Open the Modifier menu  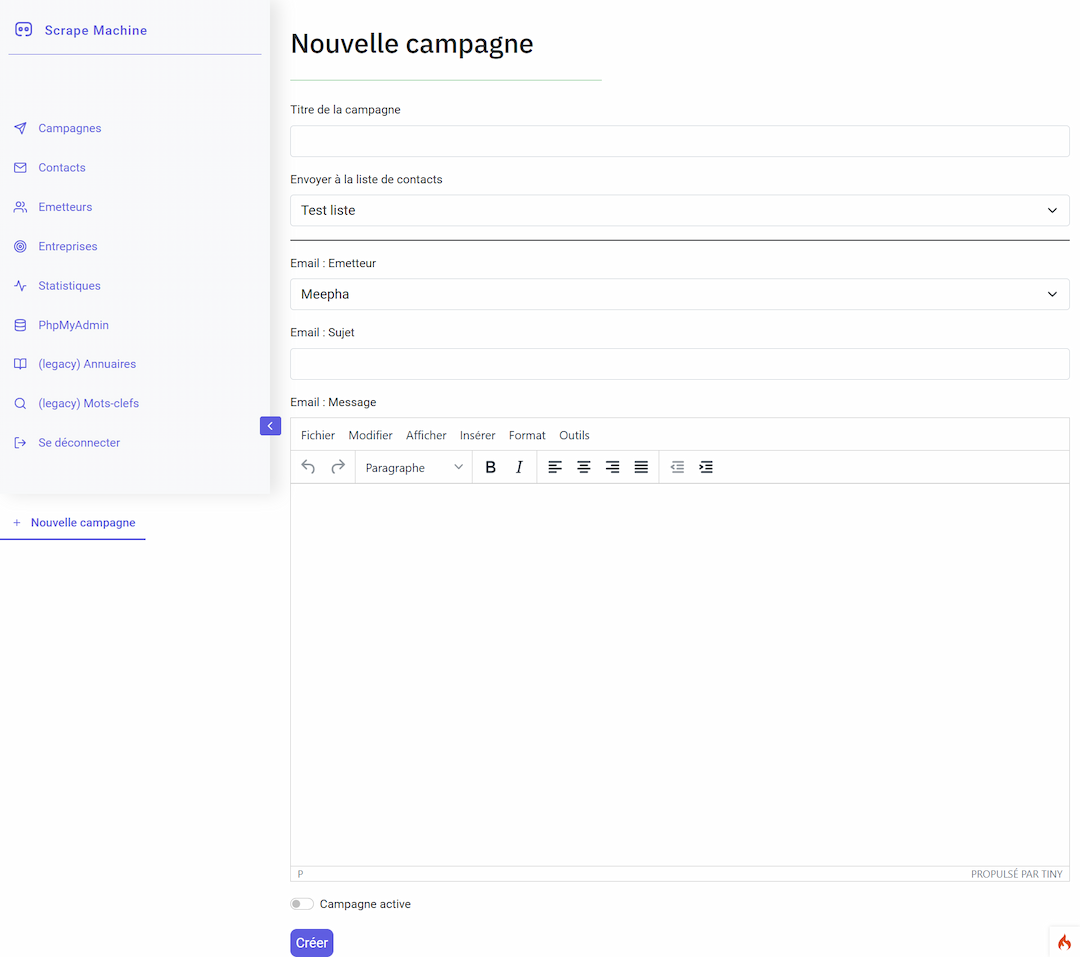tap(371, 435)
